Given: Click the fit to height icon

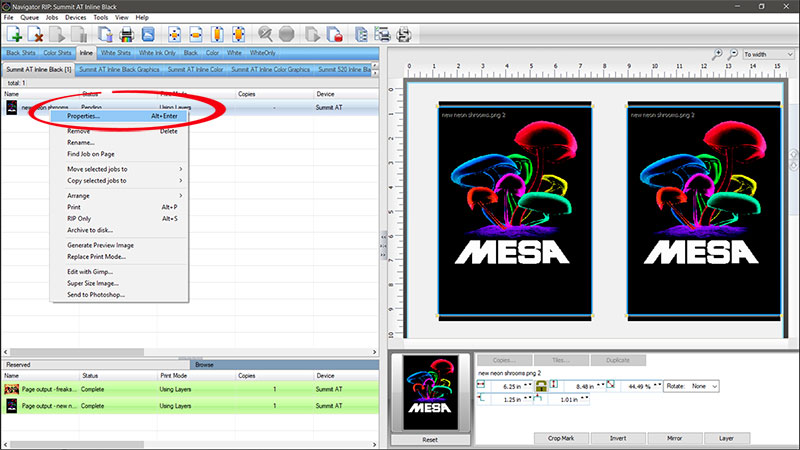Looking at the screenshot, I should (x=217, y=34).
